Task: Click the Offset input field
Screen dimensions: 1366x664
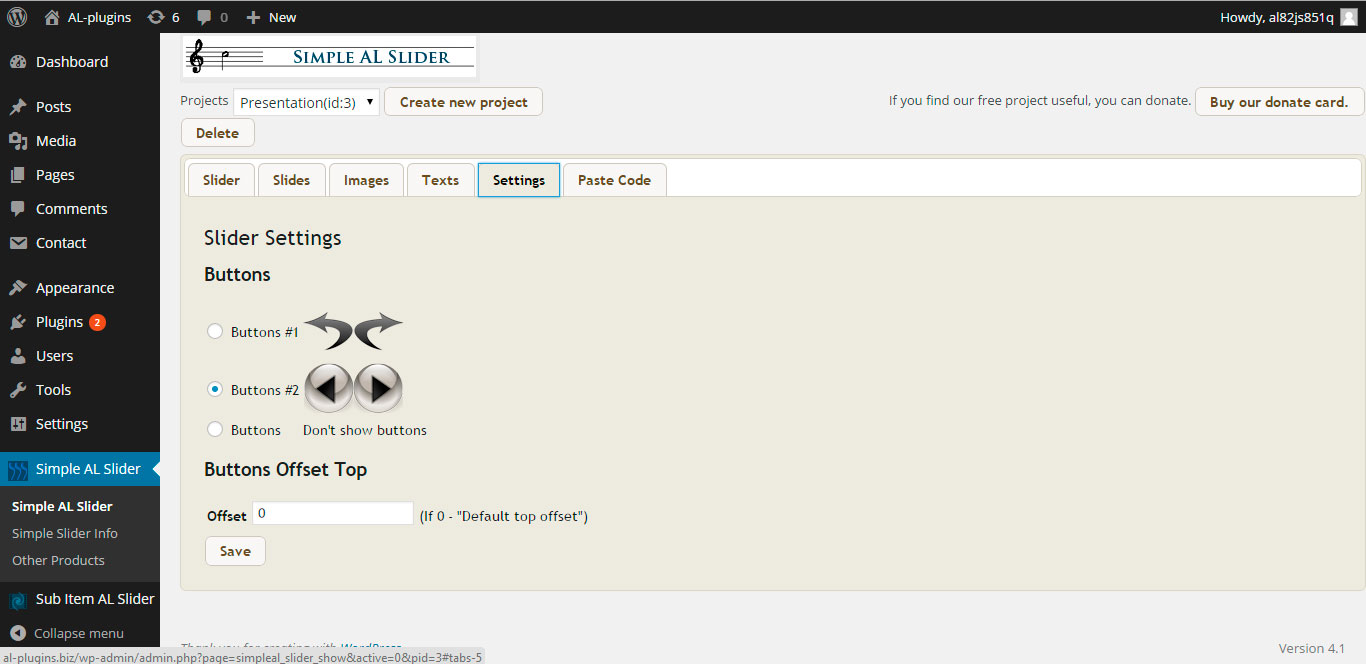Action: point(333,513)
